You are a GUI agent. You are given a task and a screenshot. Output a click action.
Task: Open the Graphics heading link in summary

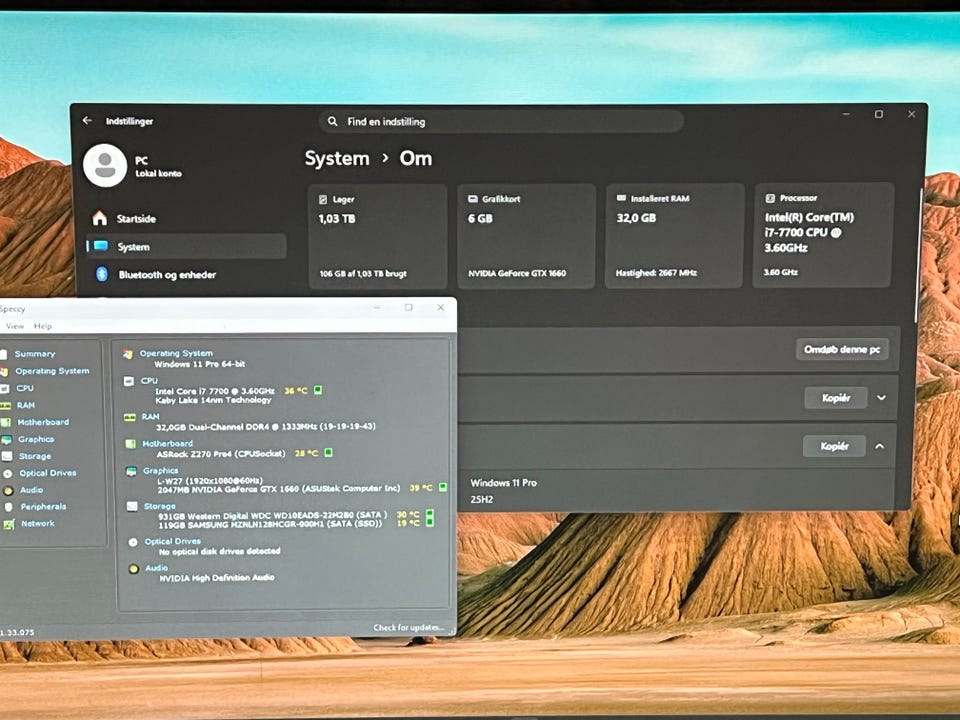click(x=160, y=470)
